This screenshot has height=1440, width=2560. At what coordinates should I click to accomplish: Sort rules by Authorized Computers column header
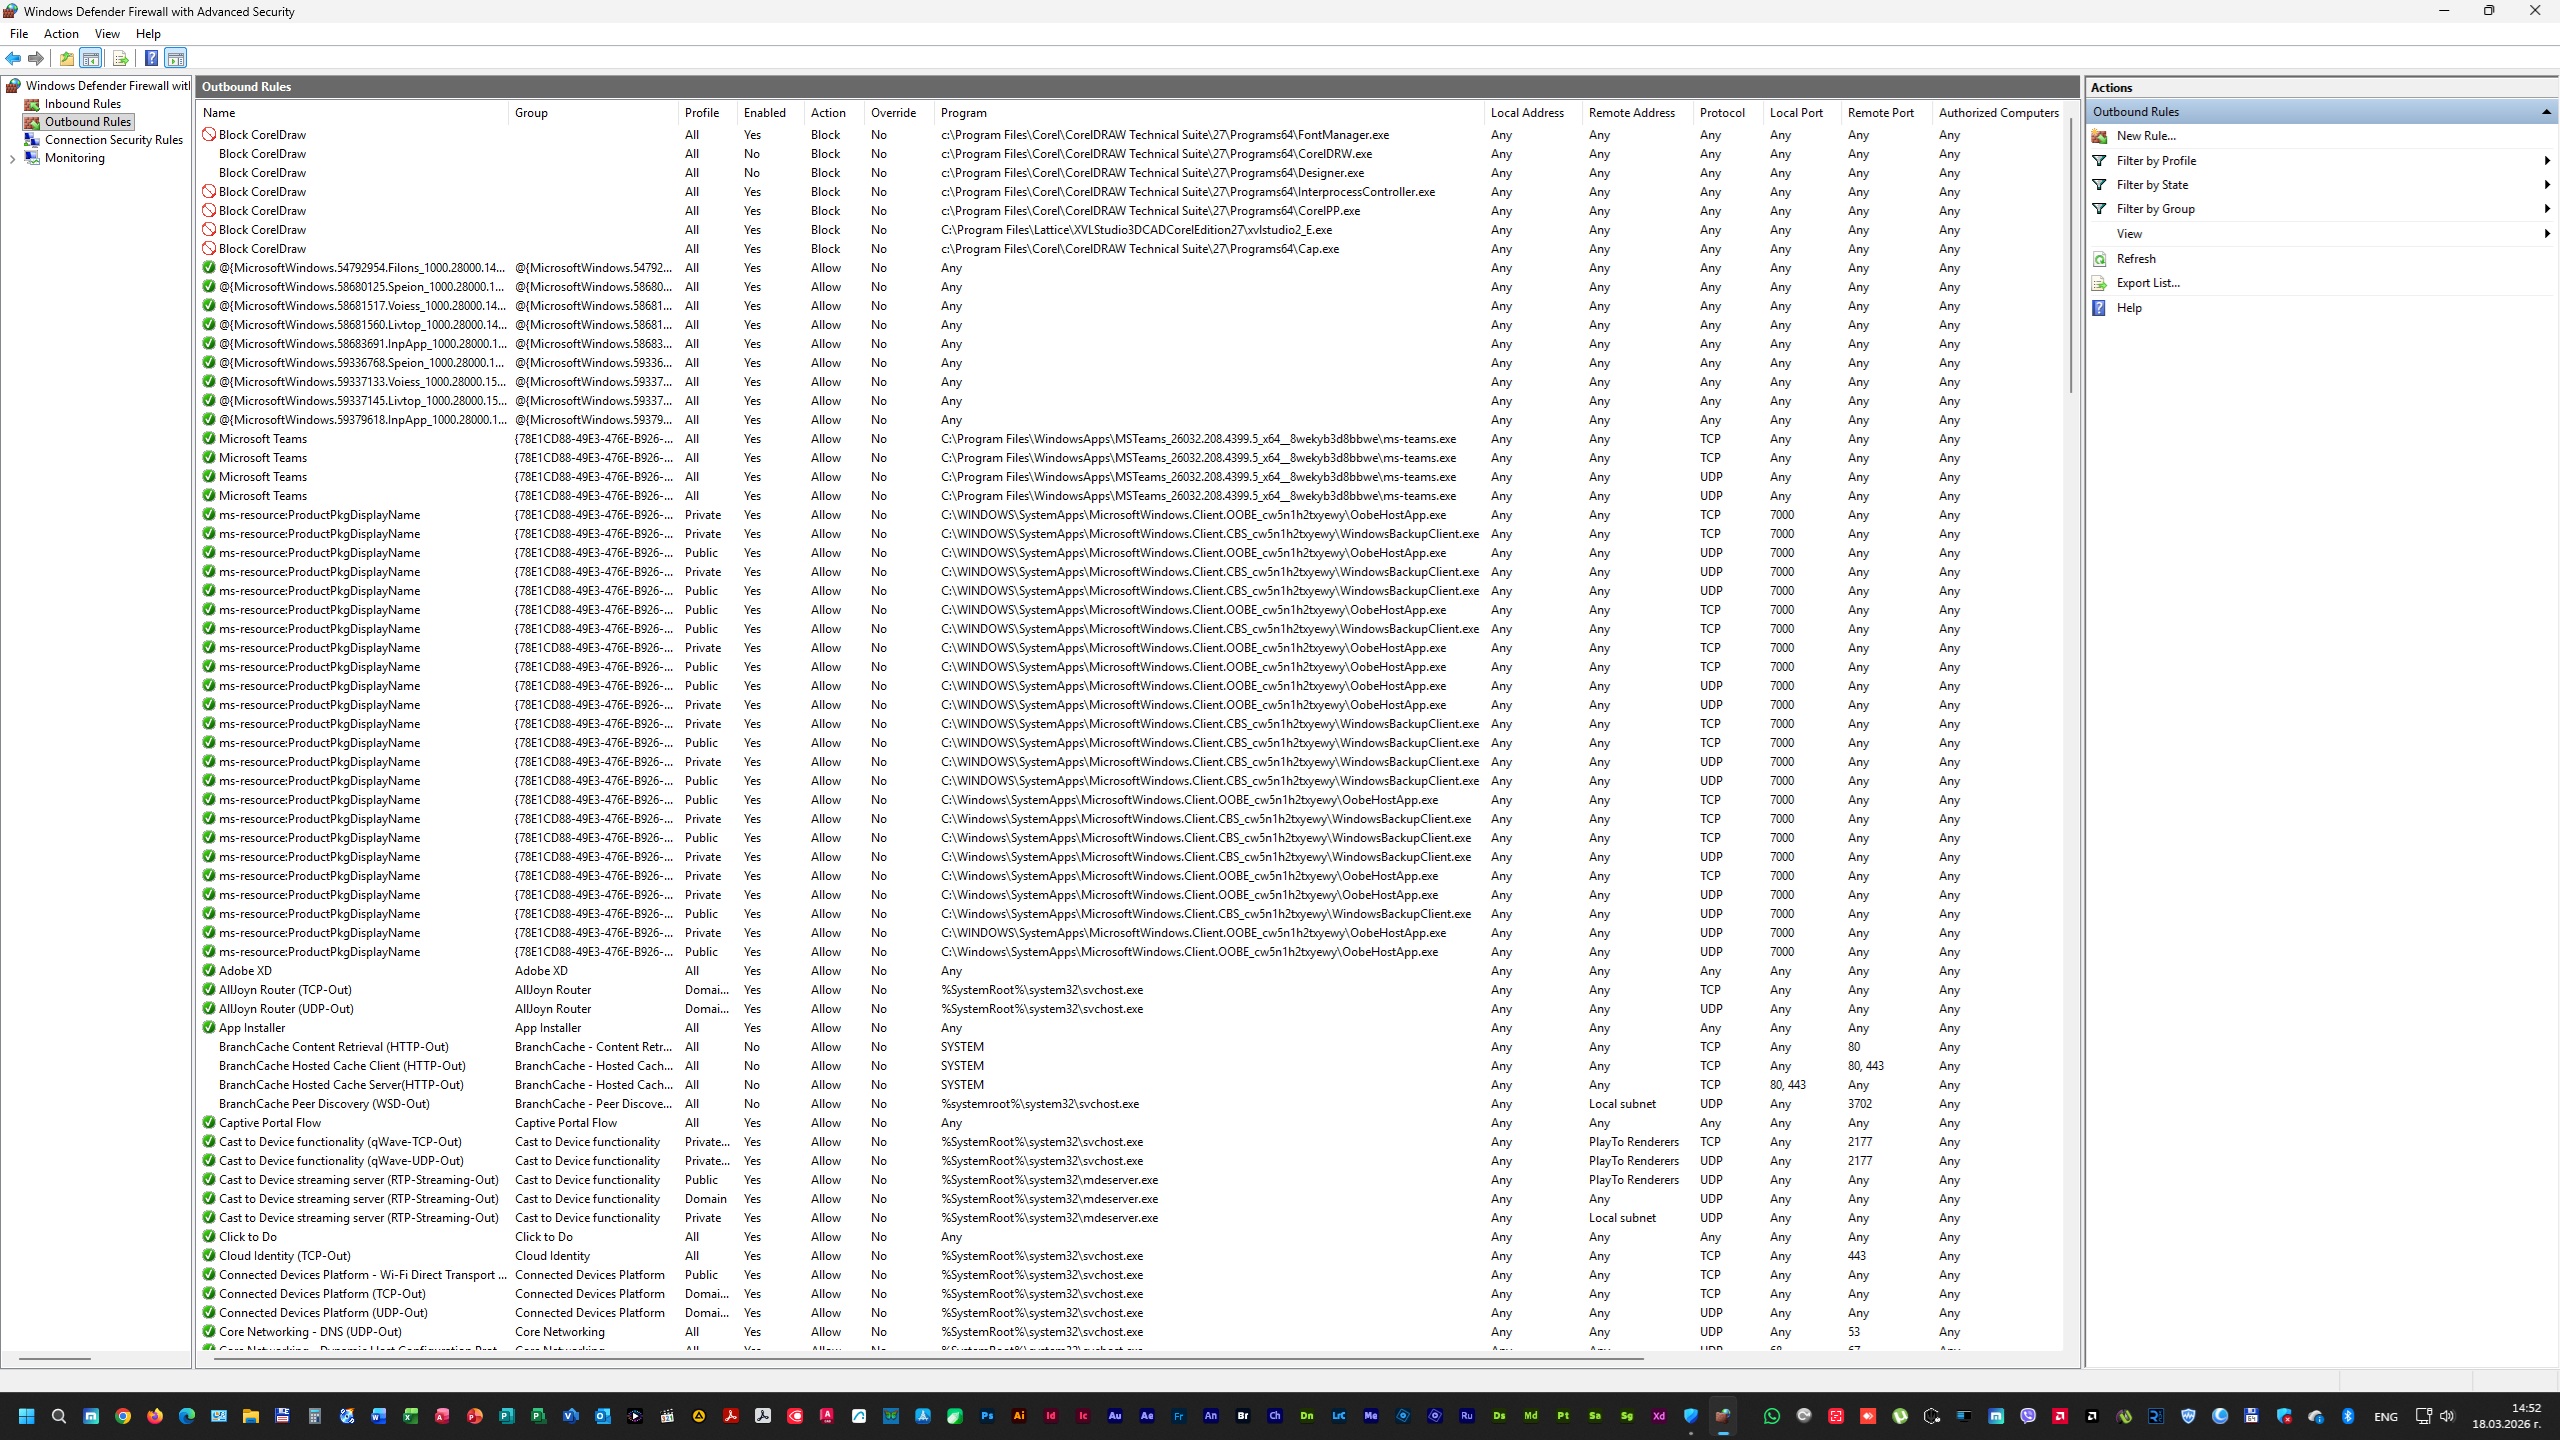pos(1998,113)
